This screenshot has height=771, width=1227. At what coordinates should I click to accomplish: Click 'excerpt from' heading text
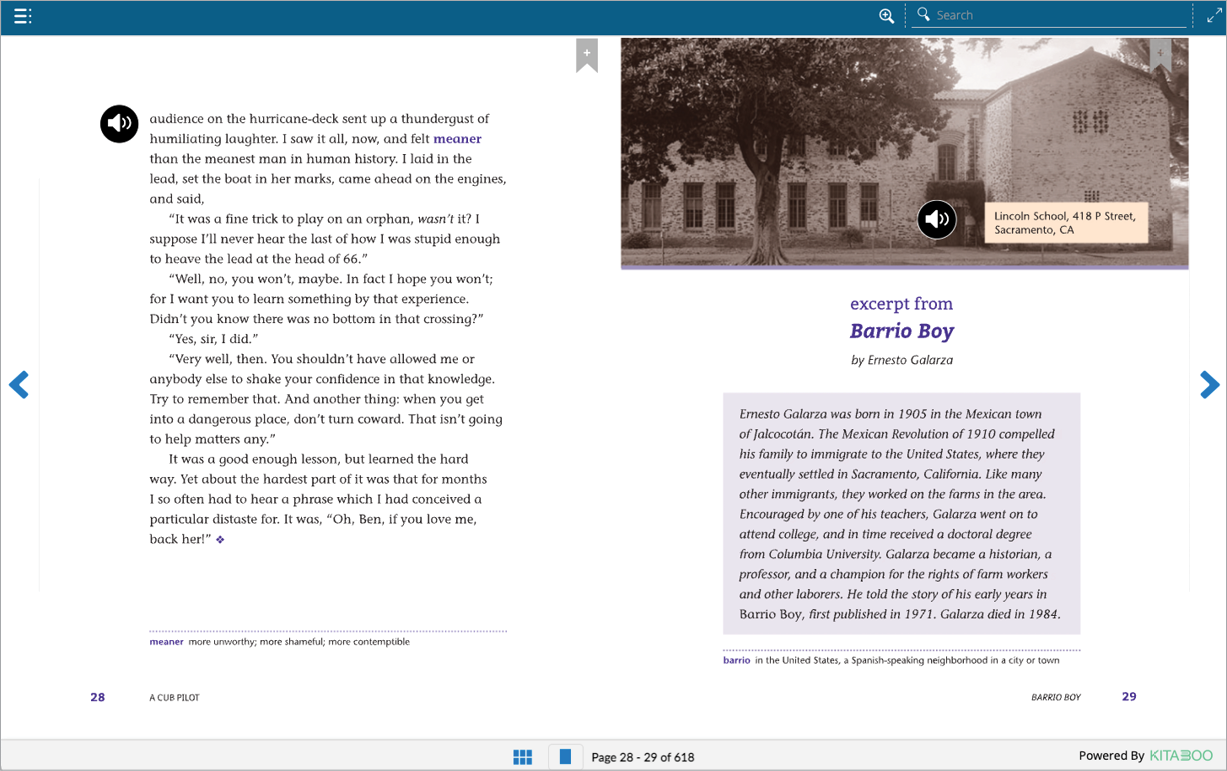901,304
